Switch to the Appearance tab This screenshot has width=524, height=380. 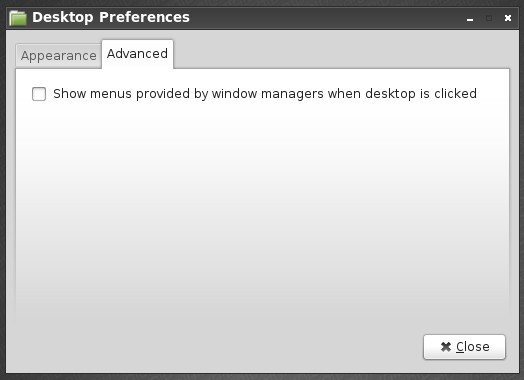[59, 56]
